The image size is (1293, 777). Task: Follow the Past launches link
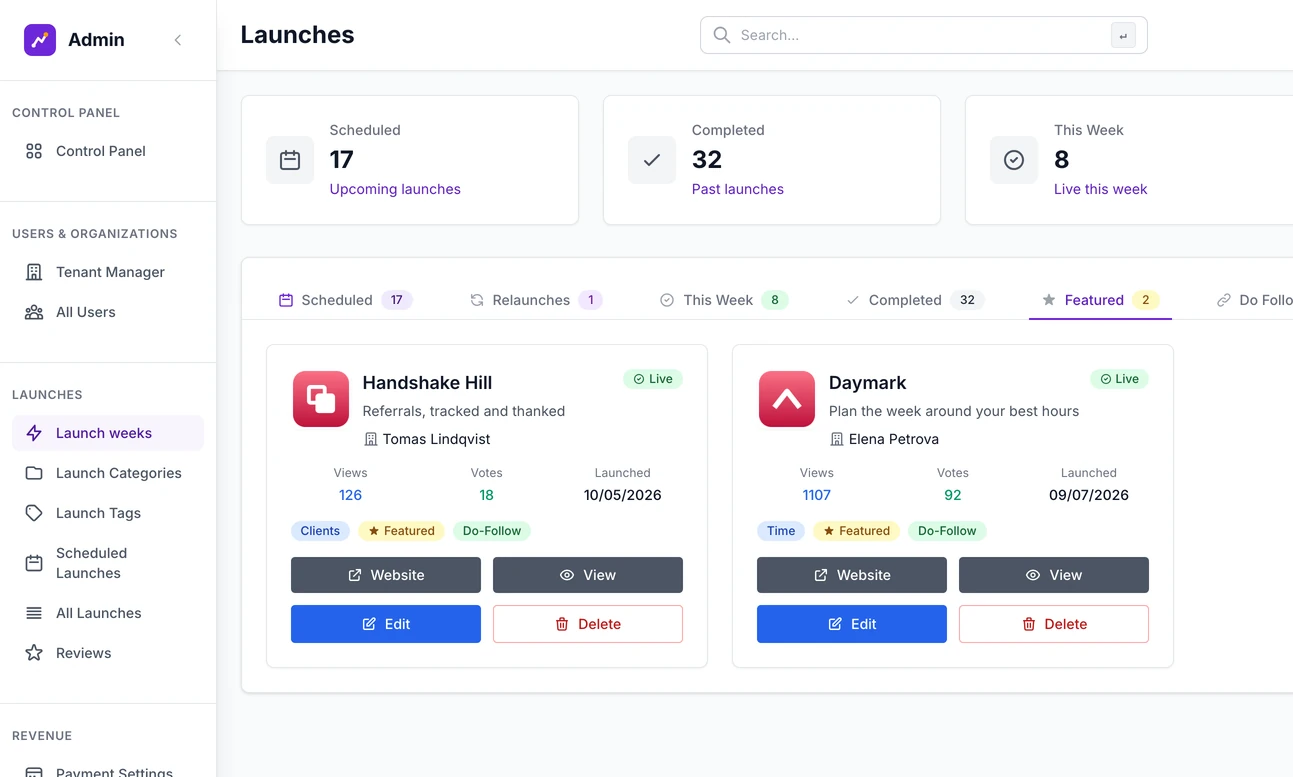[x=738, y=189]
